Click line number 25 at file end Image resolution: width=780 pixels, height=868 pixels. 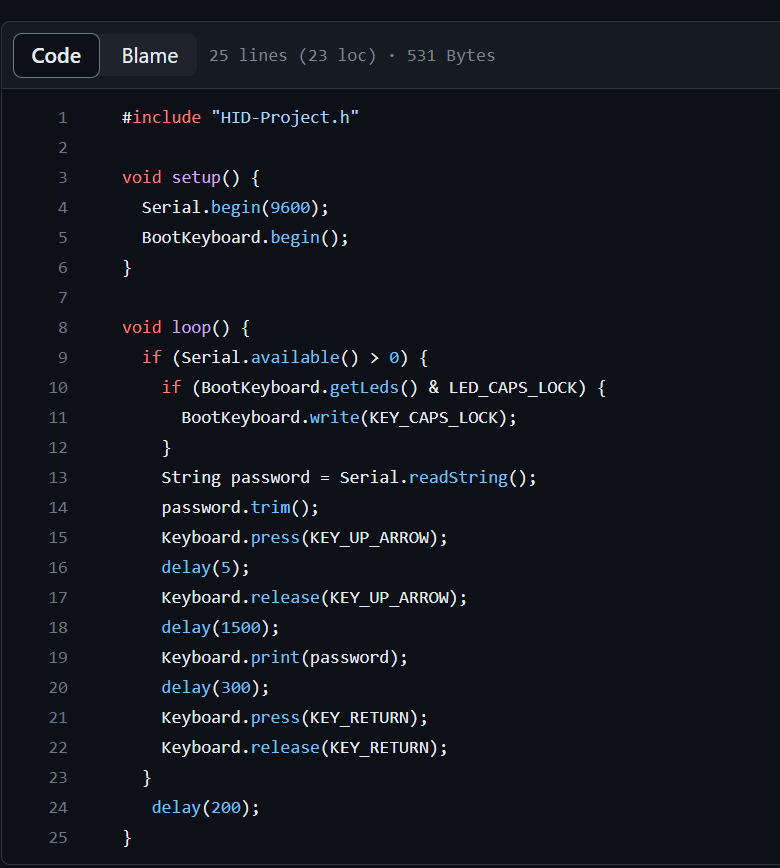[x=58, y=837]
